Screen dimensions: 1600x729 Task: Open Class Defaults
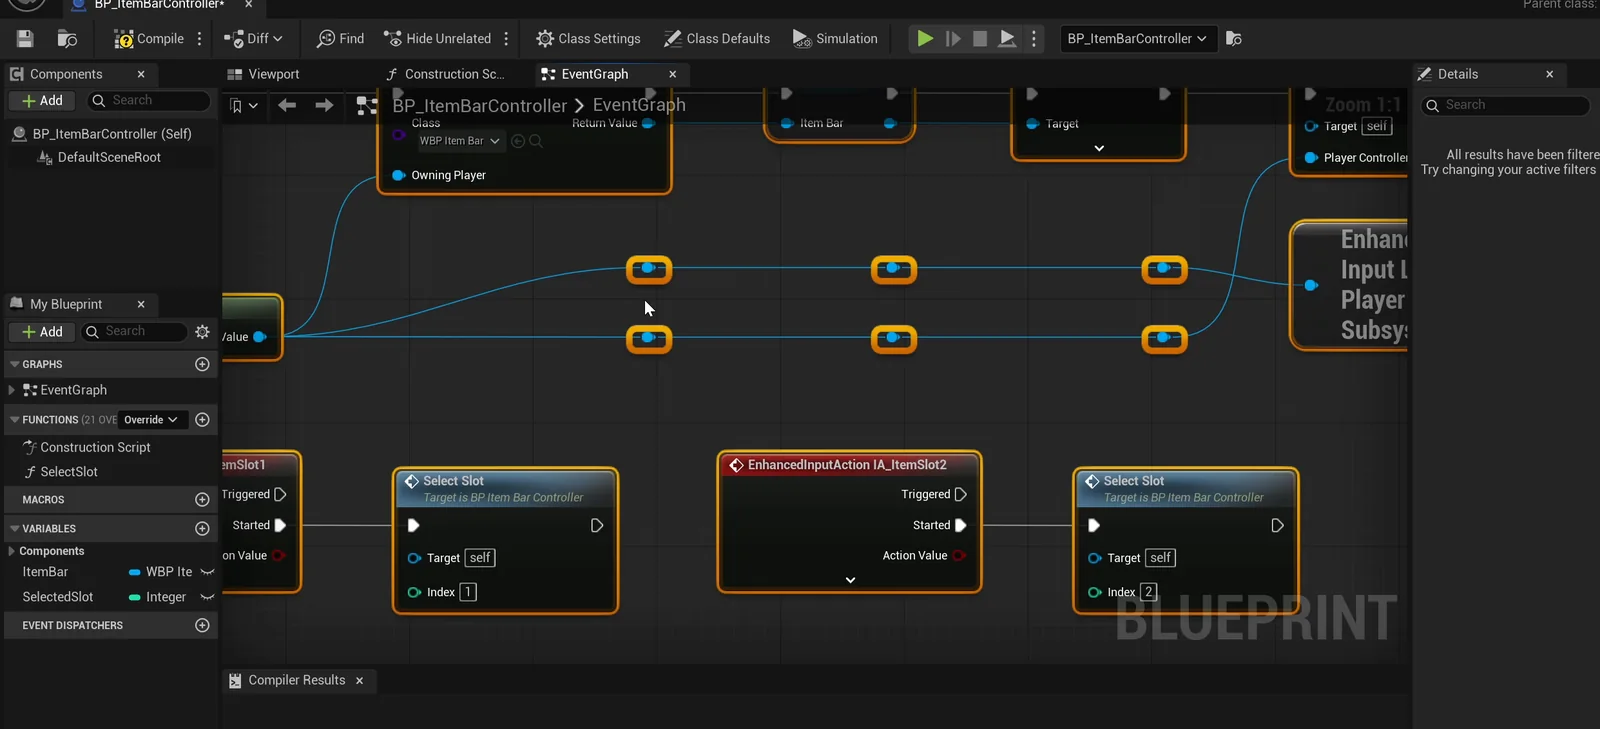[x=717, y=39]
